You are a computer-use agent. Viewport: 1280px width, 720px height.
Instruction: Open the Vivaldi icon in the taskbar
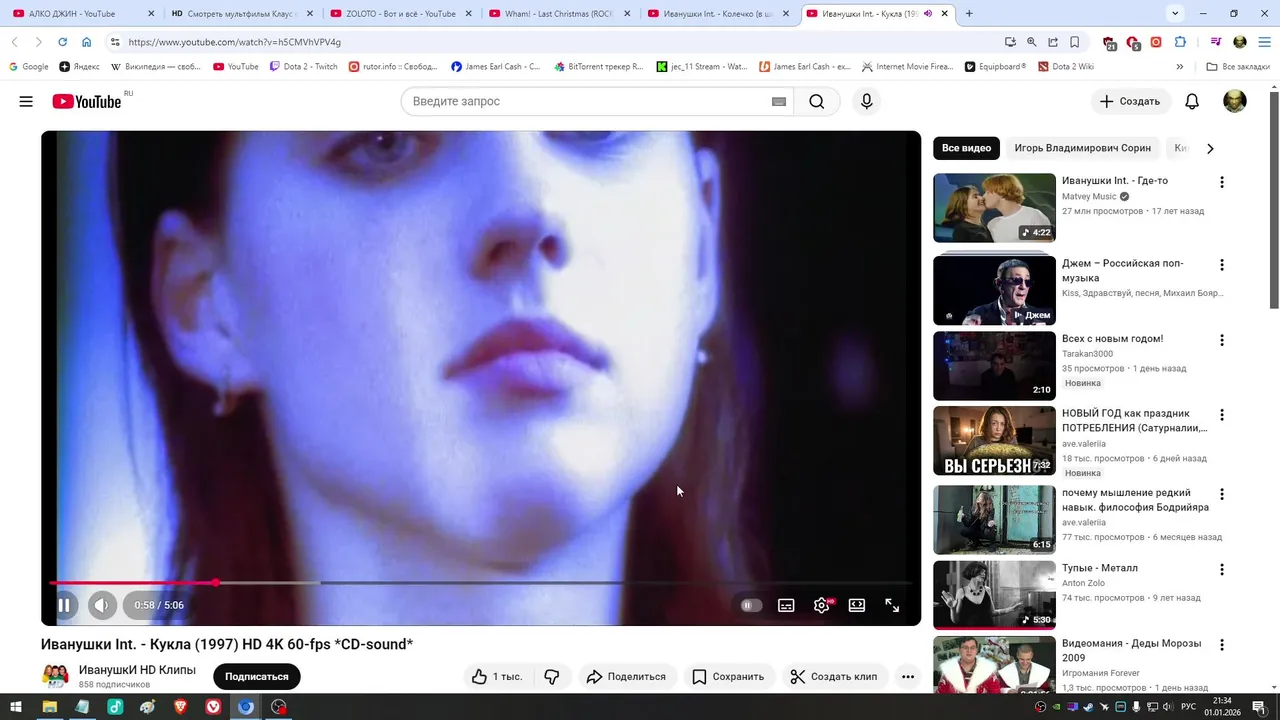click(213, 707)
